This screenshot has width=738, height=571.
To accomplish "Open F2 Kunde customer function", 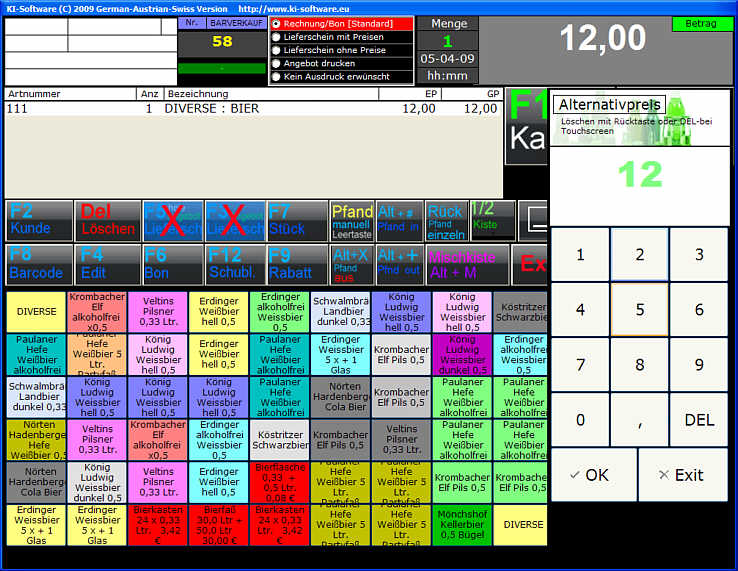I will click(x=40, y=221).
